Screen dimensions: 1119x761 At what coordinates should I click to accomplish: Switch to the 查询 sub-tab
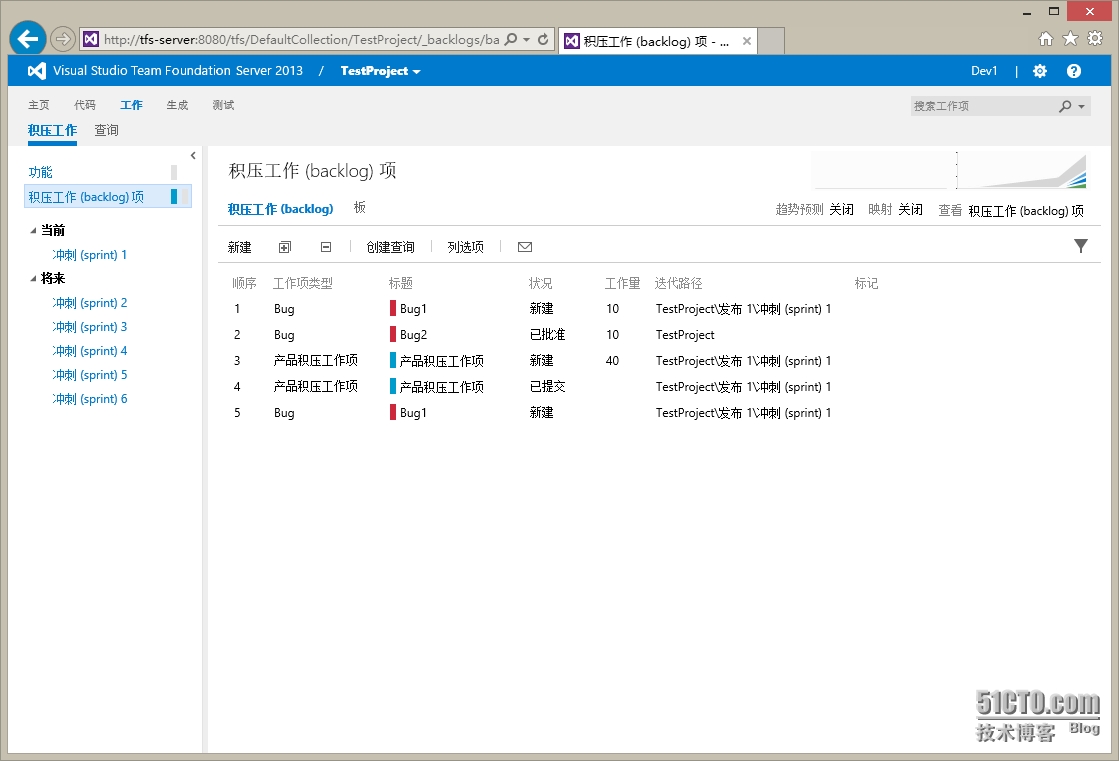(106, 130)
